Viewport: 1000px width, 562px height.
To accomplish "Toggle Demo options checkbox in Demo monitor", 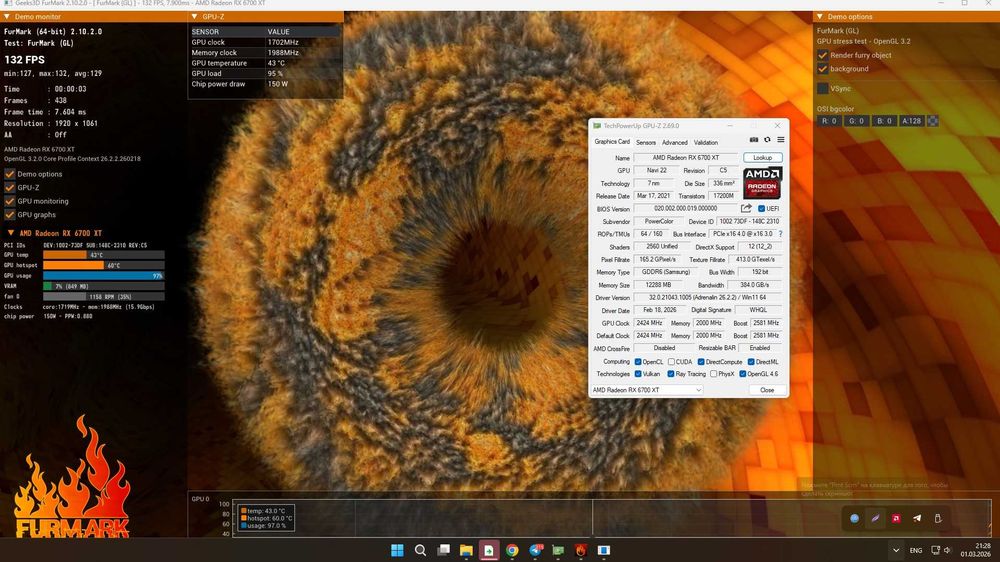I will [10, 174].
